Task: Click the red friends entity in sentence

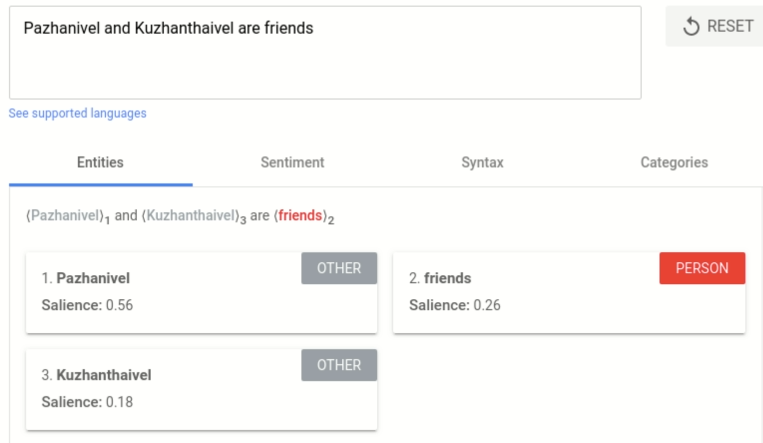Action: tap(301, 215)
